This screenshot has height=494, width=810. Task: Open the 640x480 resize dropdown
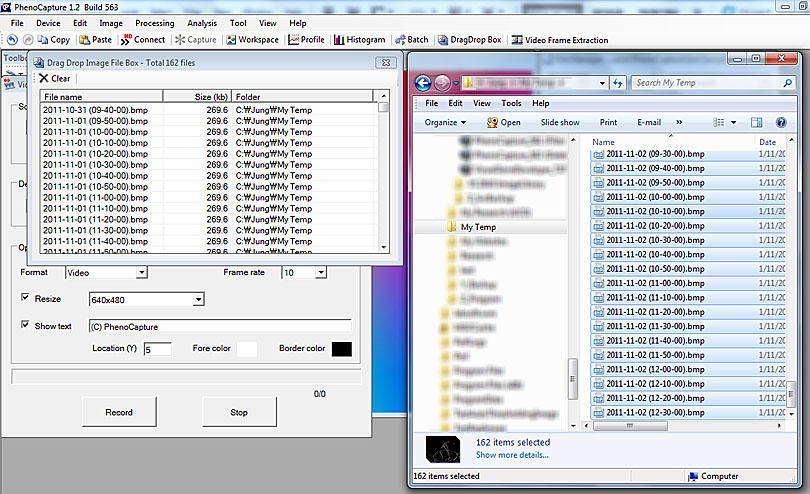pos(198,299)
